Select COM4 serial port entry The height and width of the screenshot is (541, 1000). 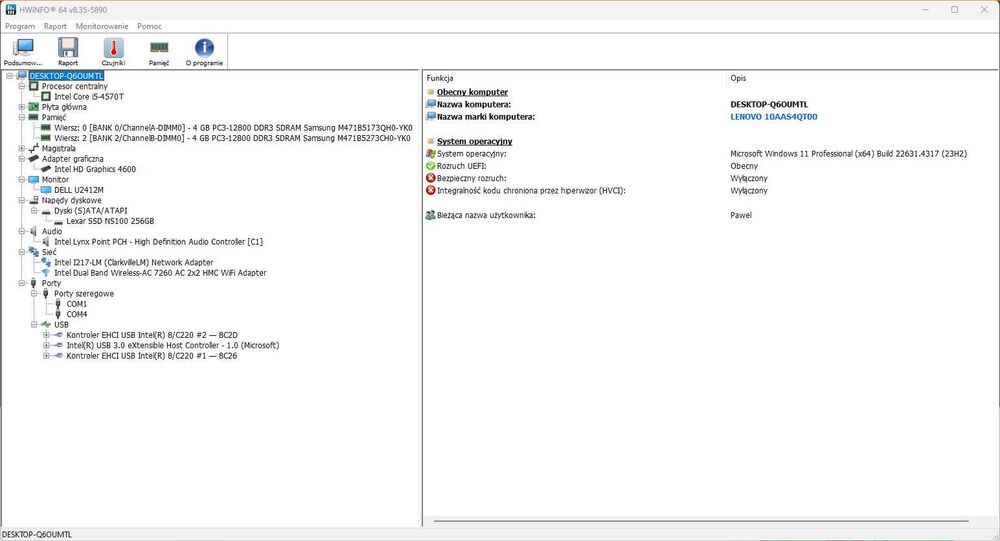(x=77, y=314)
